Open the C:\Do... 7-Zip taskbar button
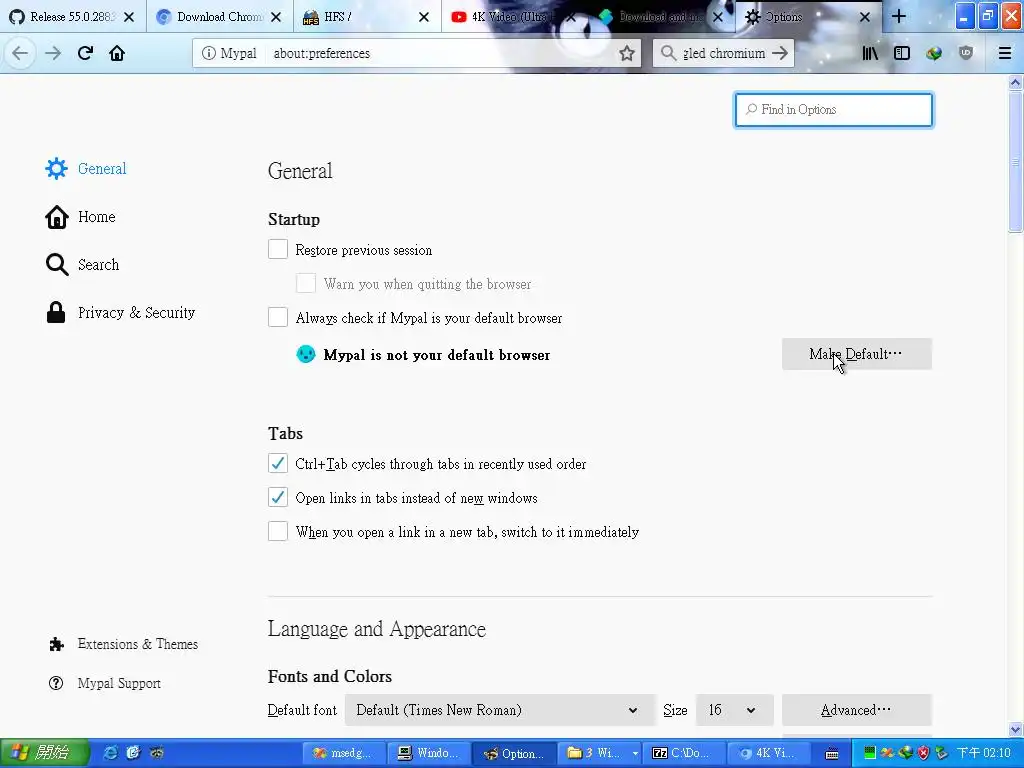The image size is (1024, 768). tap(682, 753)
